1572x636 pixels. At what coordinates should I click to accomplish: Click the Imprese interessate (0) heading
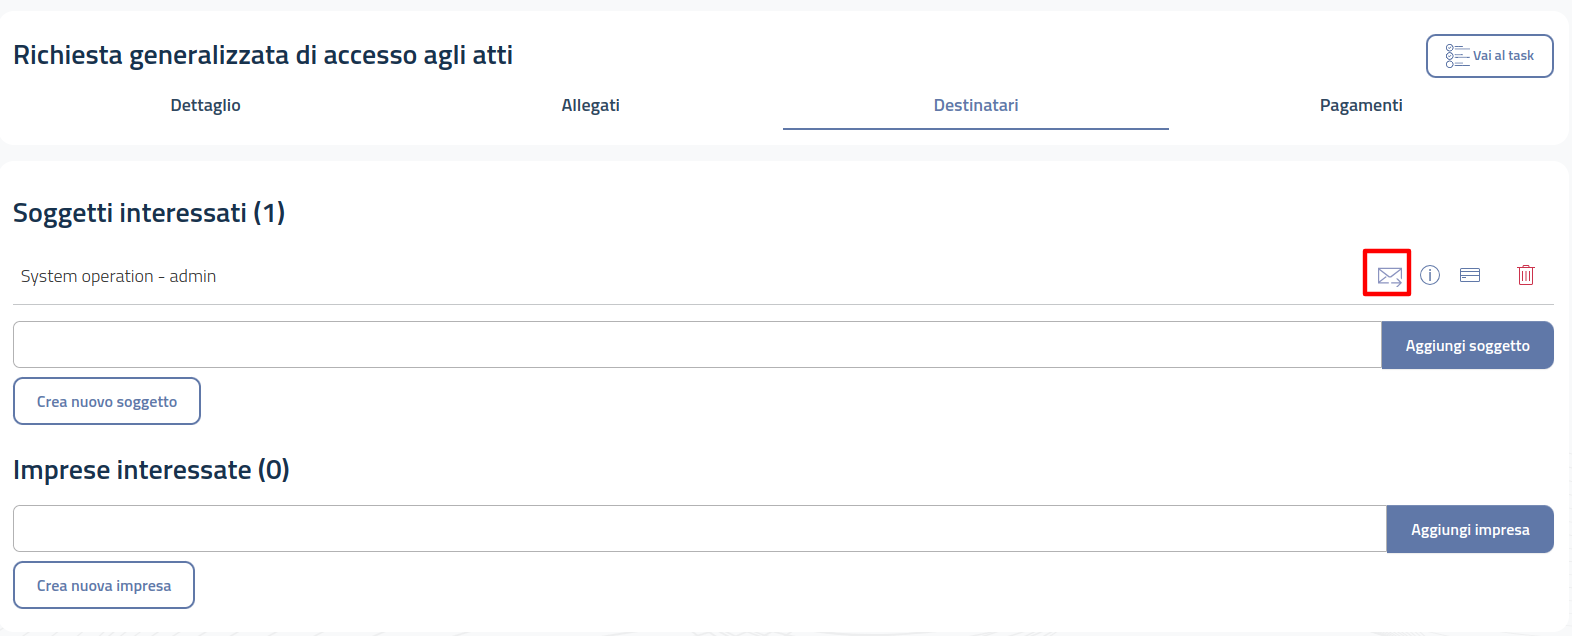[151, 470]
